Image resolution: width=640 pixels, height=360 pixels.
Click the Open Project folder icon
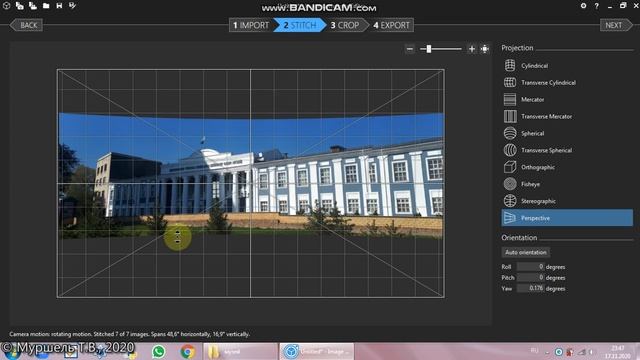click(46, 6)
